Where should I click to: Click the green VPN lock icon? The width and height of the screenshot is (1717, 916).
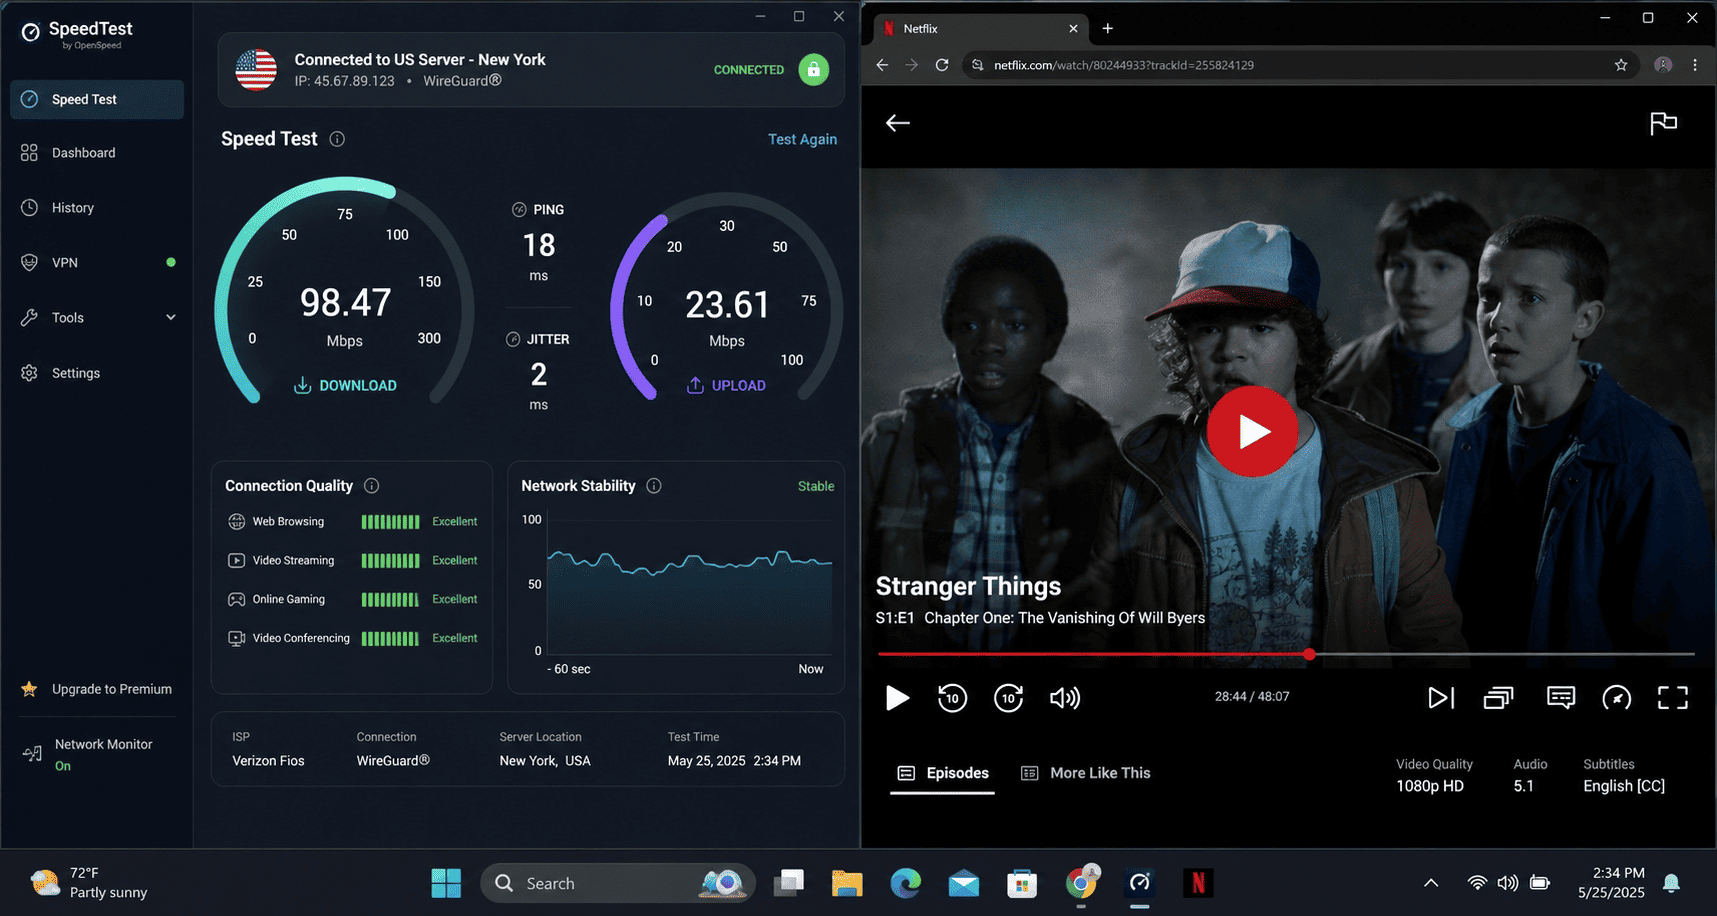814,70
